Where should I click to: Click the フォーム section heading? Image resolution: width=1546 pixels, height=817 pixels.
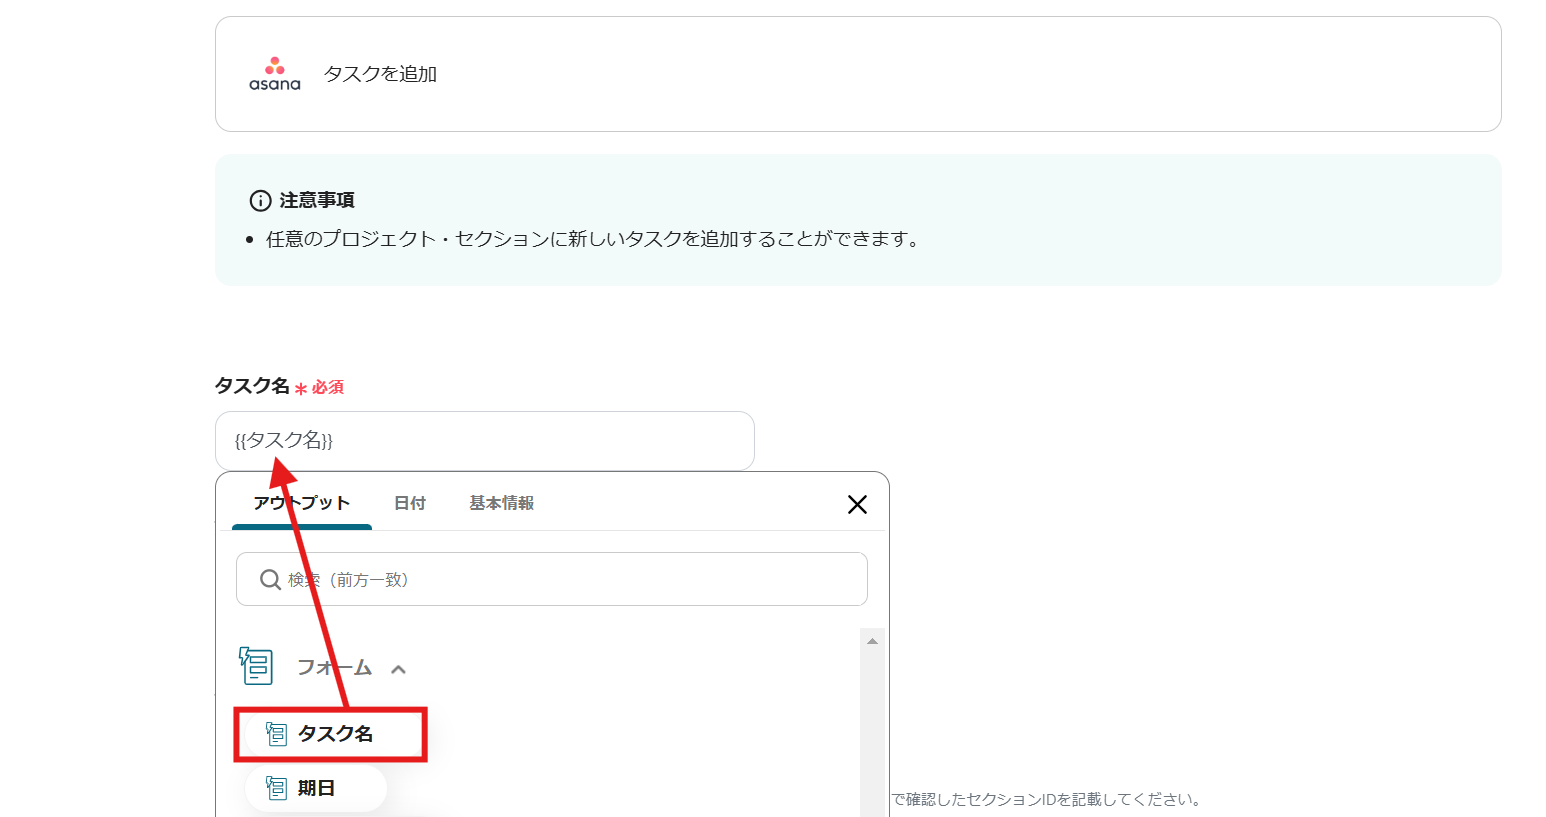click(x=334, y=667)
